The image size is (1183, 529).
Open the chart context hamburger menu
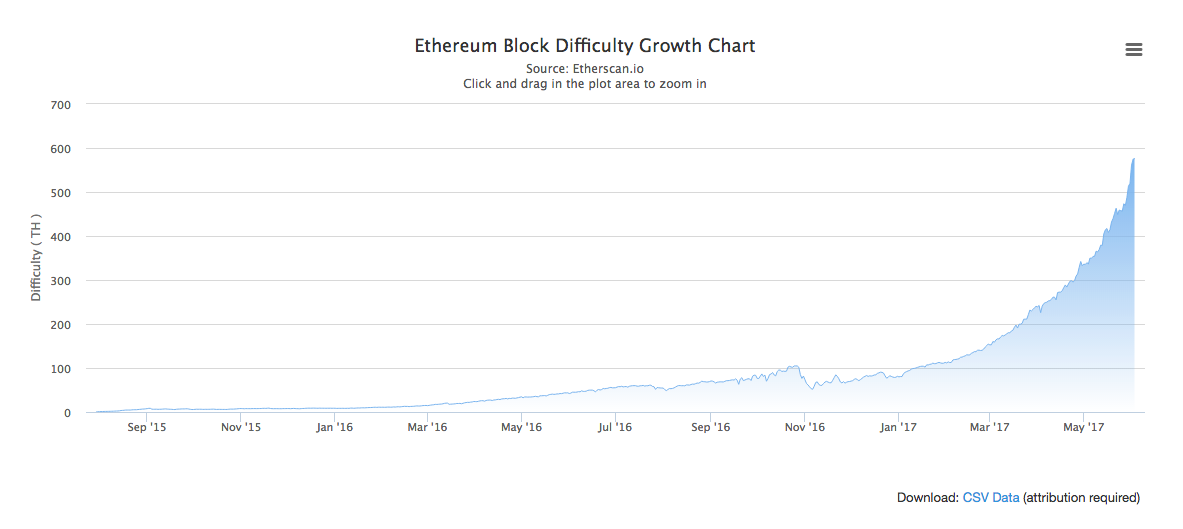[x=1133, y=50]
